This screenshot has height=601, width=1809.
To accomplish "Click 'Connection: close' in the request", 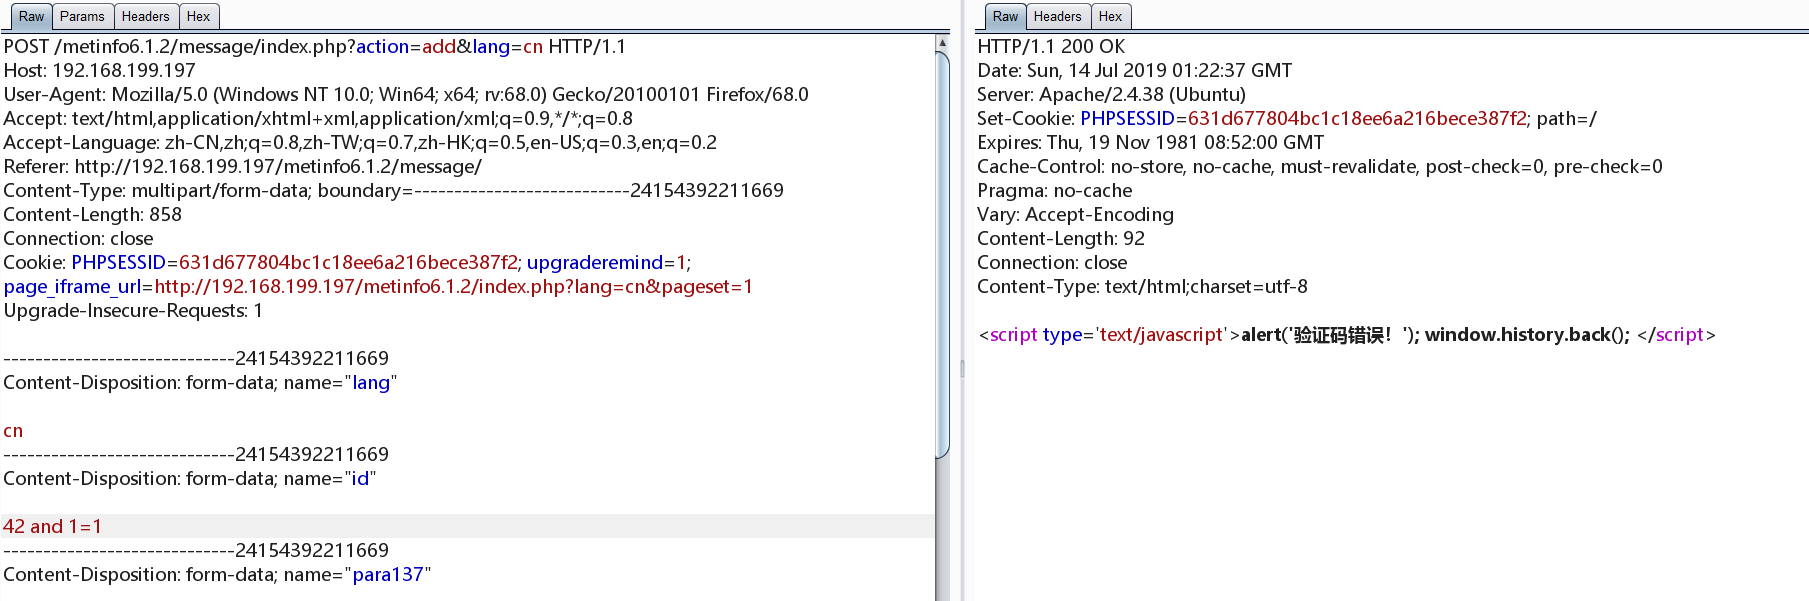I will [x=79, y=239].
